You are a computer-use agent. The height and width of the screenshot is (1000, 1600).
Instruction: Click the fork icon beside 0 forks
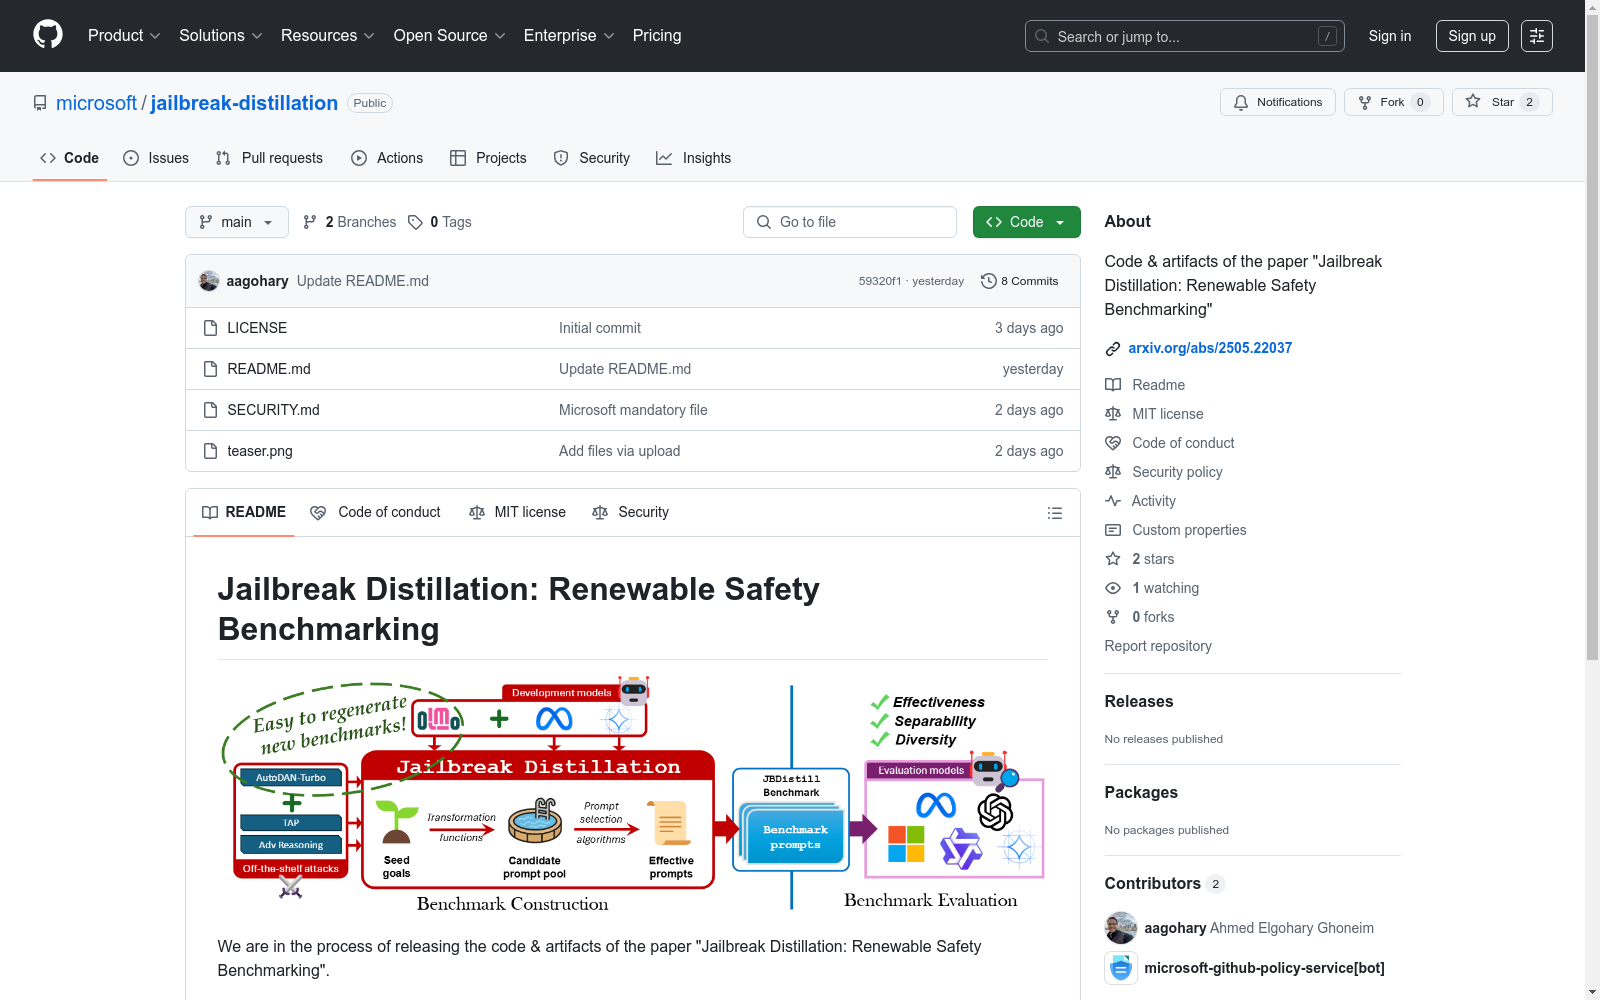[1113, 617]
